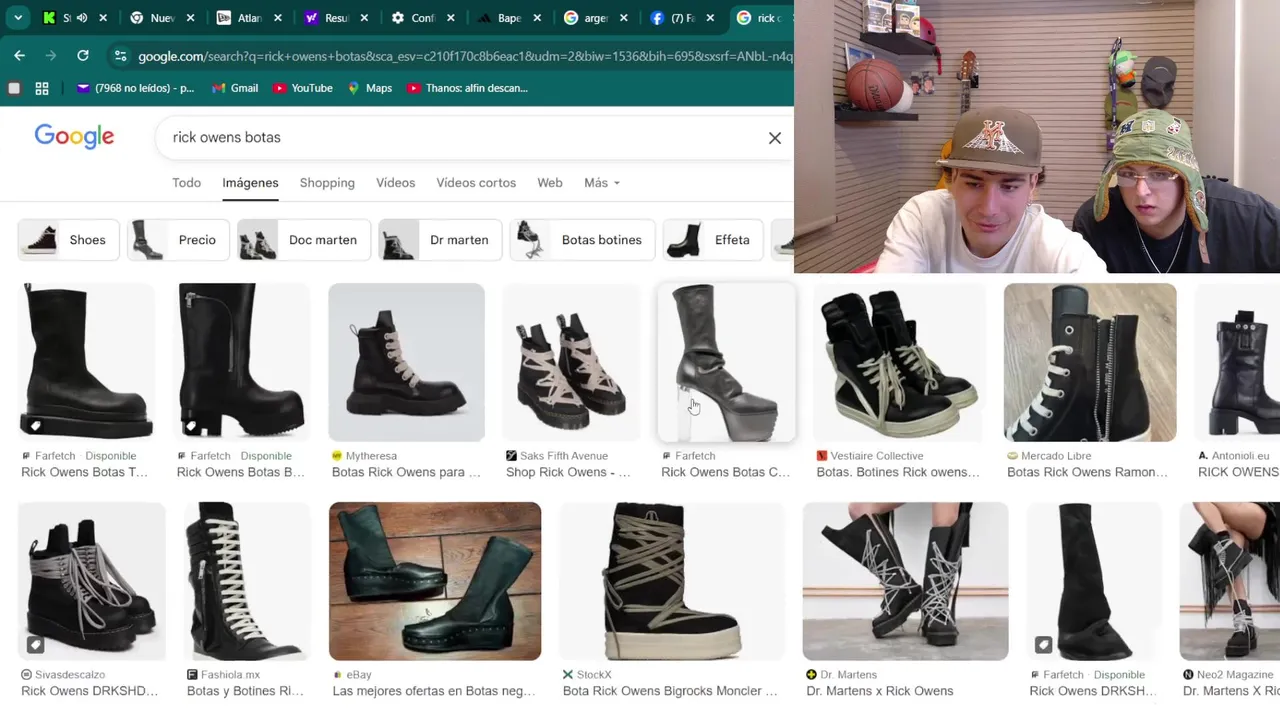The width and height of the screenshot is (1280, 720).
Task: Select the Imágenes results tab
Action: 250,183
